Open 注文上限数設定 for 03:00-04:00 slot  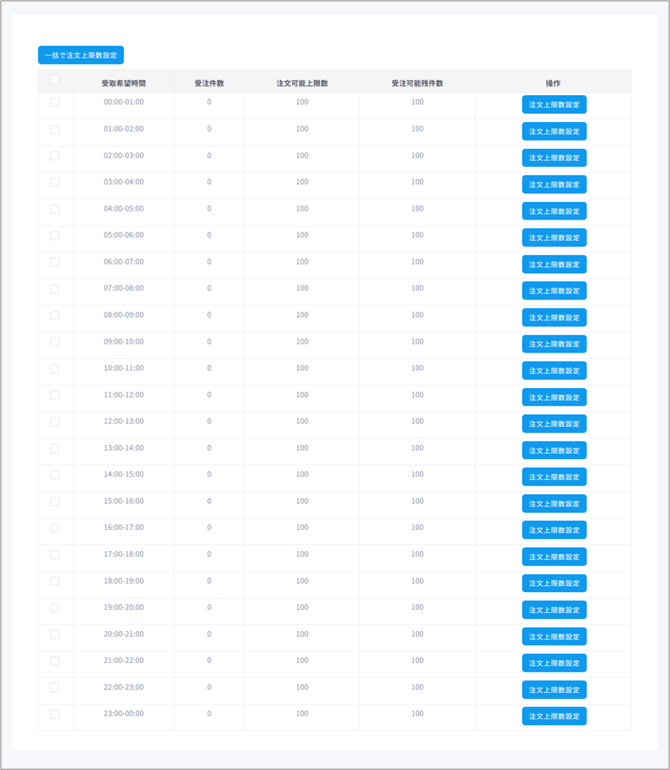(554, 184)
